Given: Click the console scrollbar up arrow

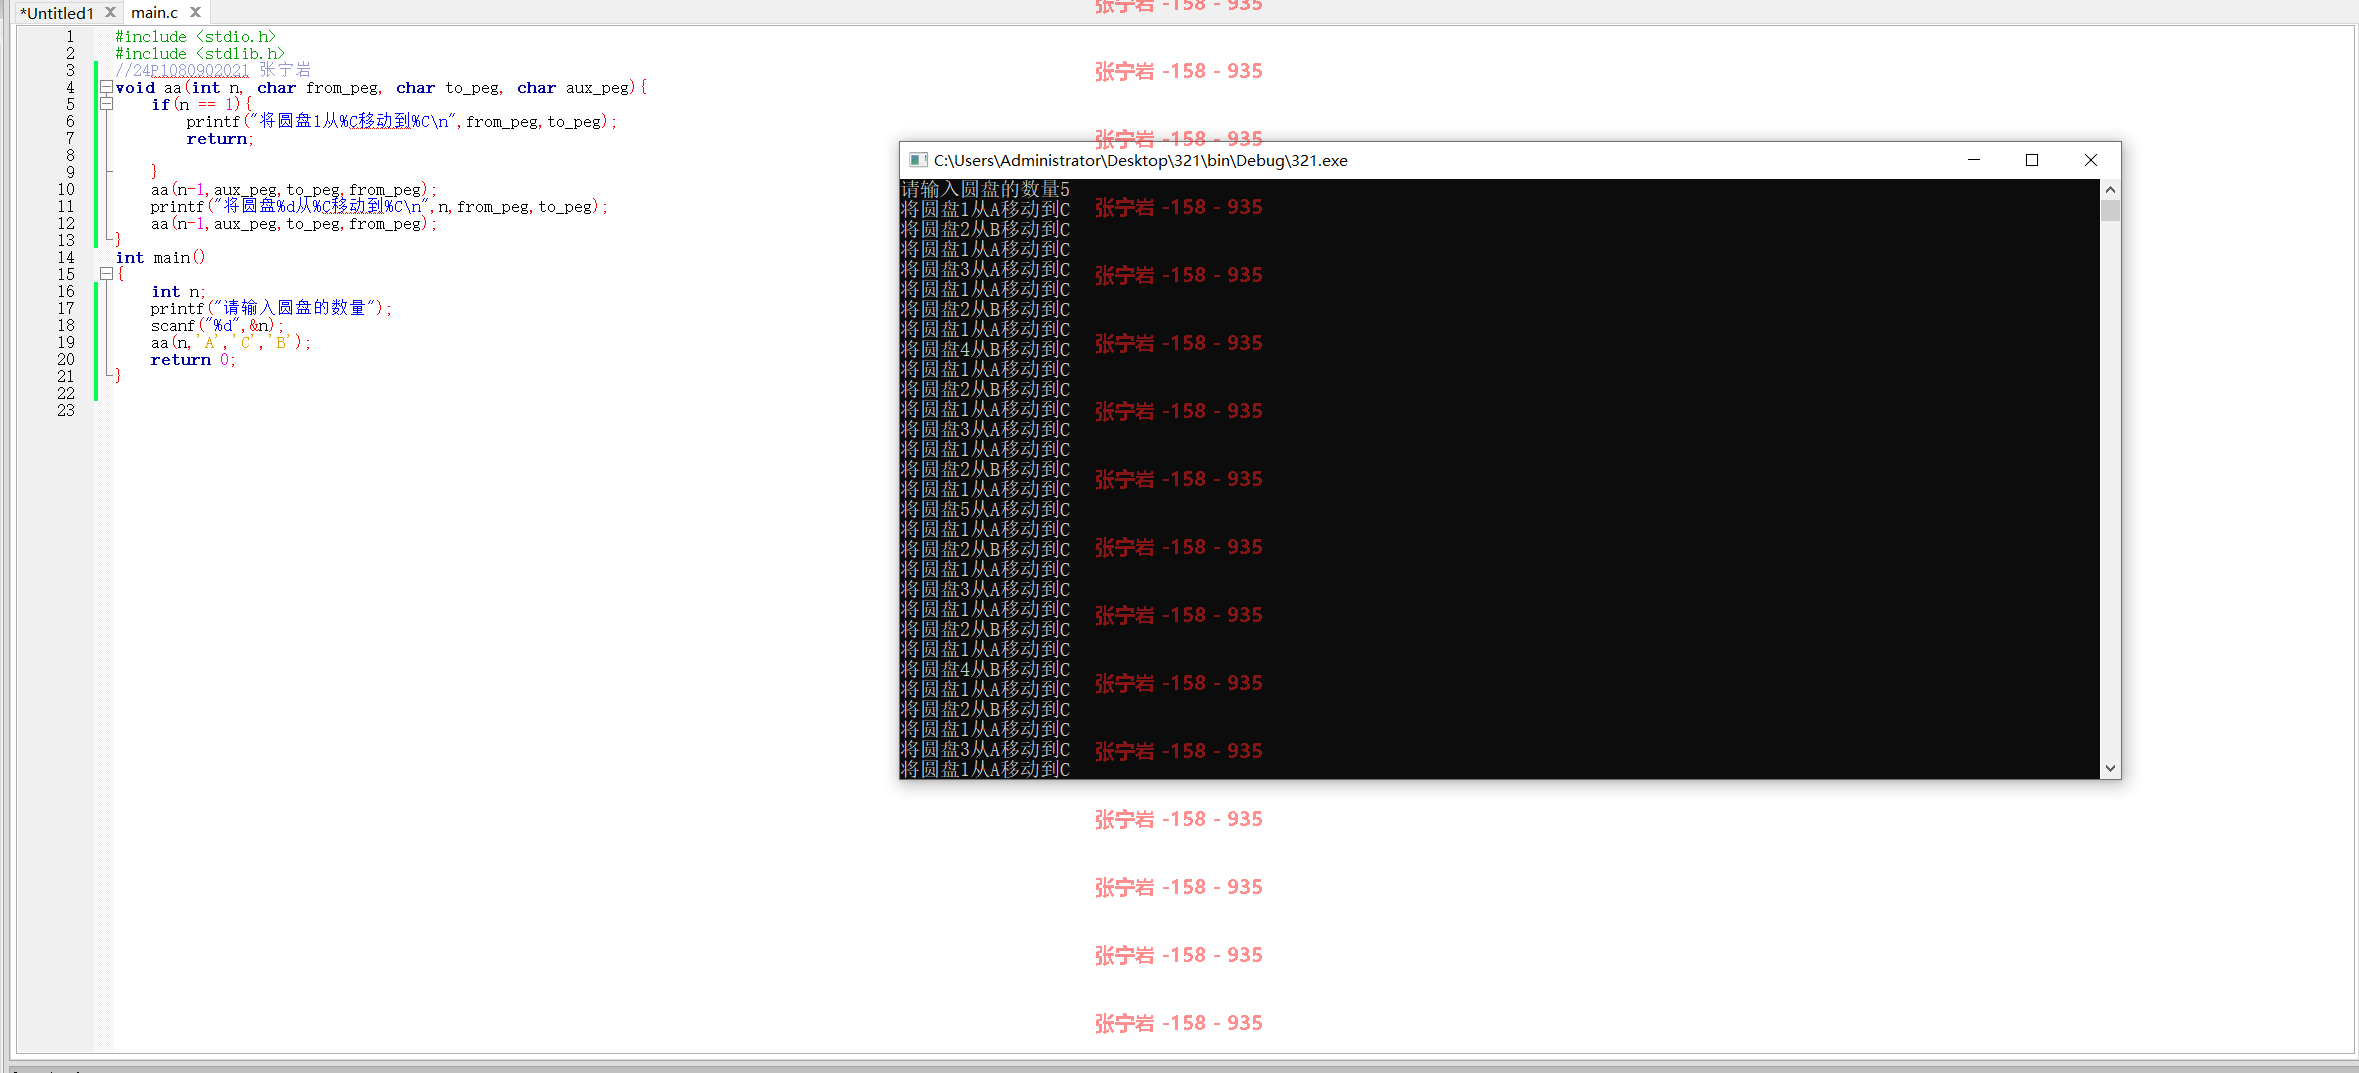Looking at the screenshot, I should 2110,190.
